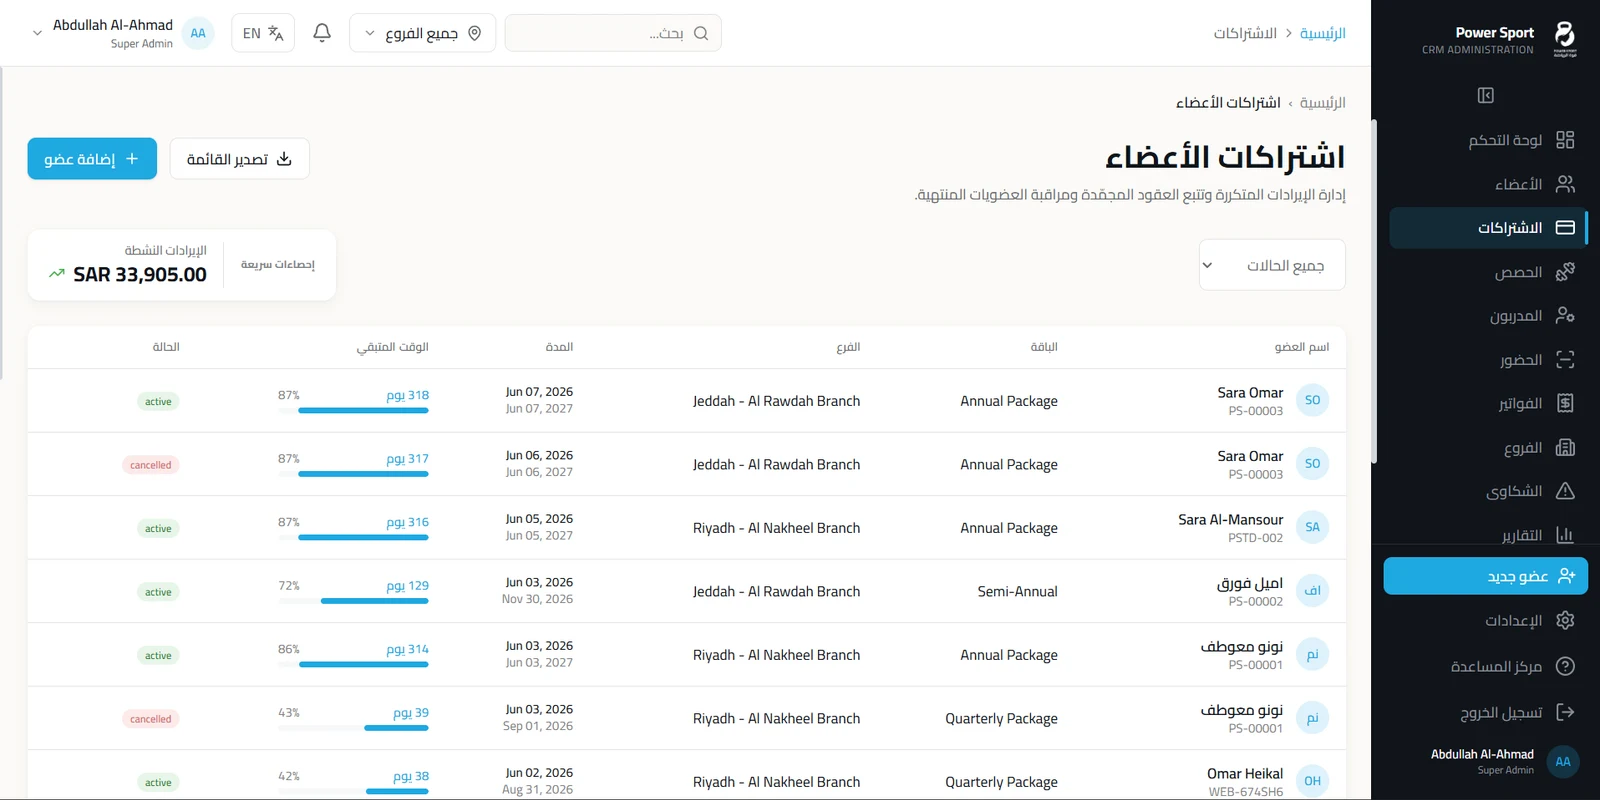Open المدربون trainers icon in sidebar
Screen dimensions: 1600x800
coord(1565,315)
